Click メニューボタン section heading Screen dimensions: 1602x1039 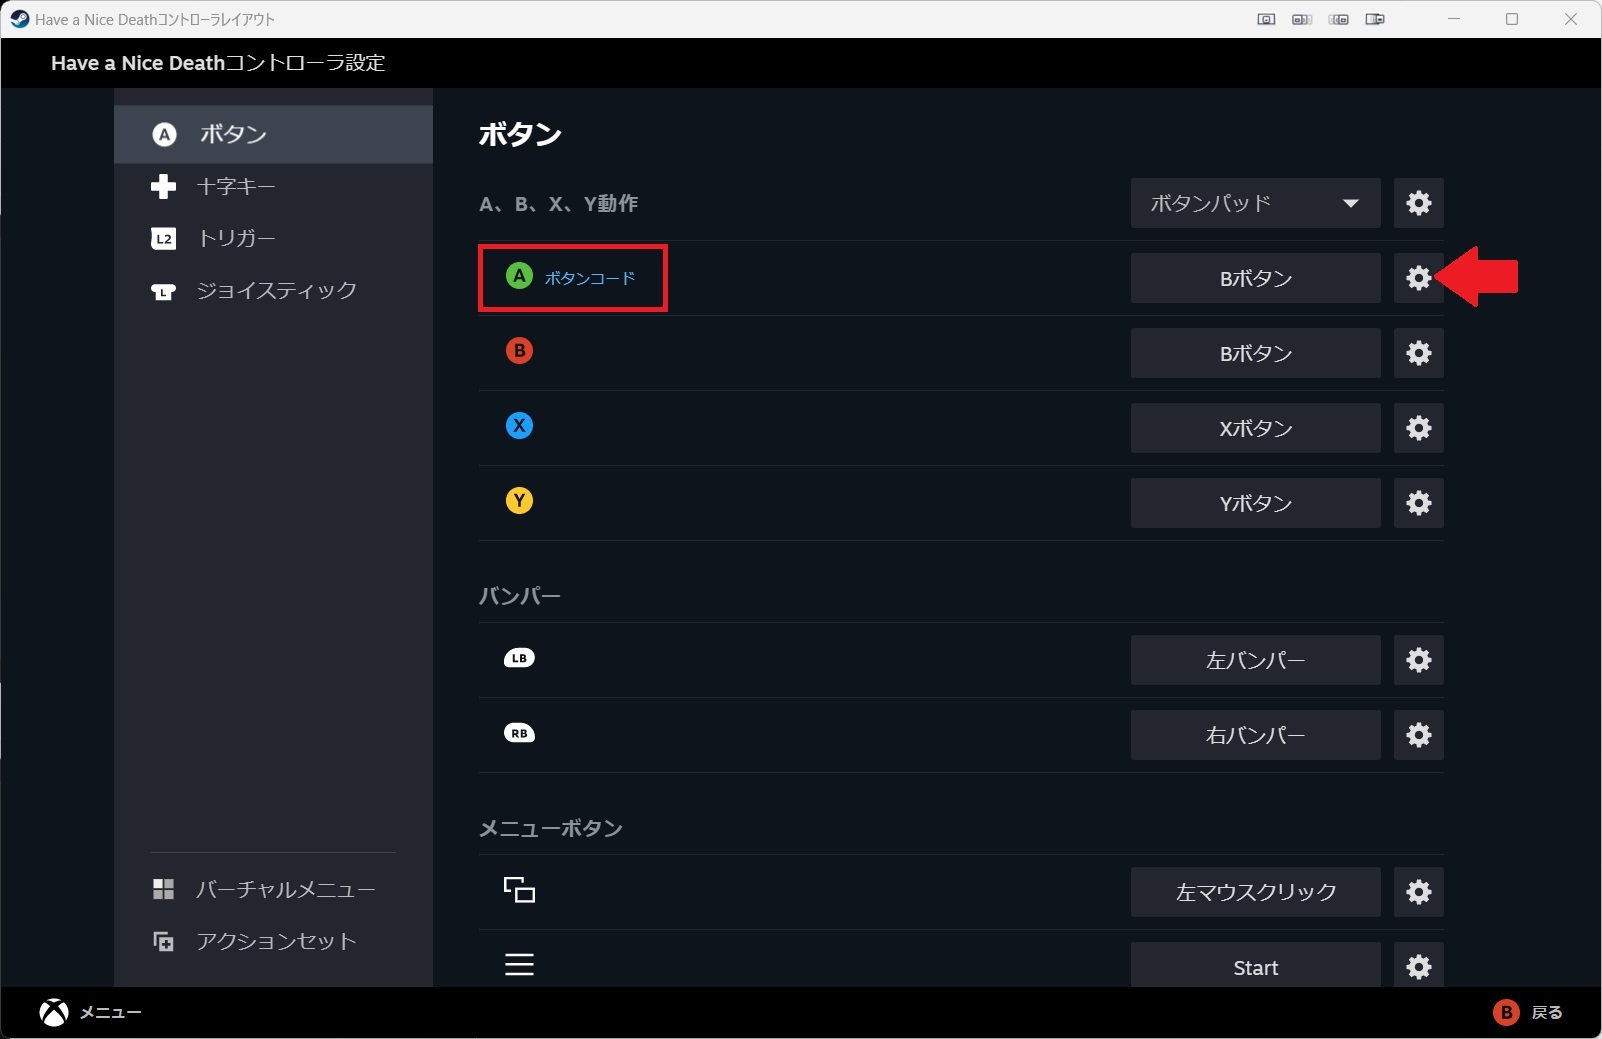(550, 828)
